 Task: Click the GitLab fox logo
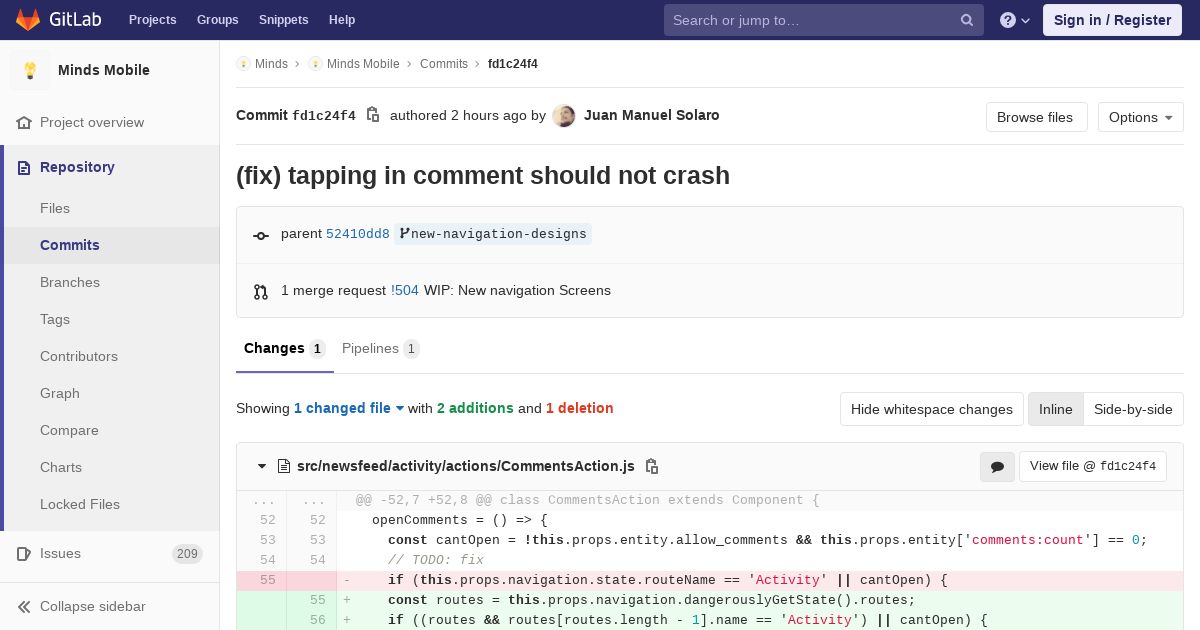pyautogui.click(x=29, y=20)
